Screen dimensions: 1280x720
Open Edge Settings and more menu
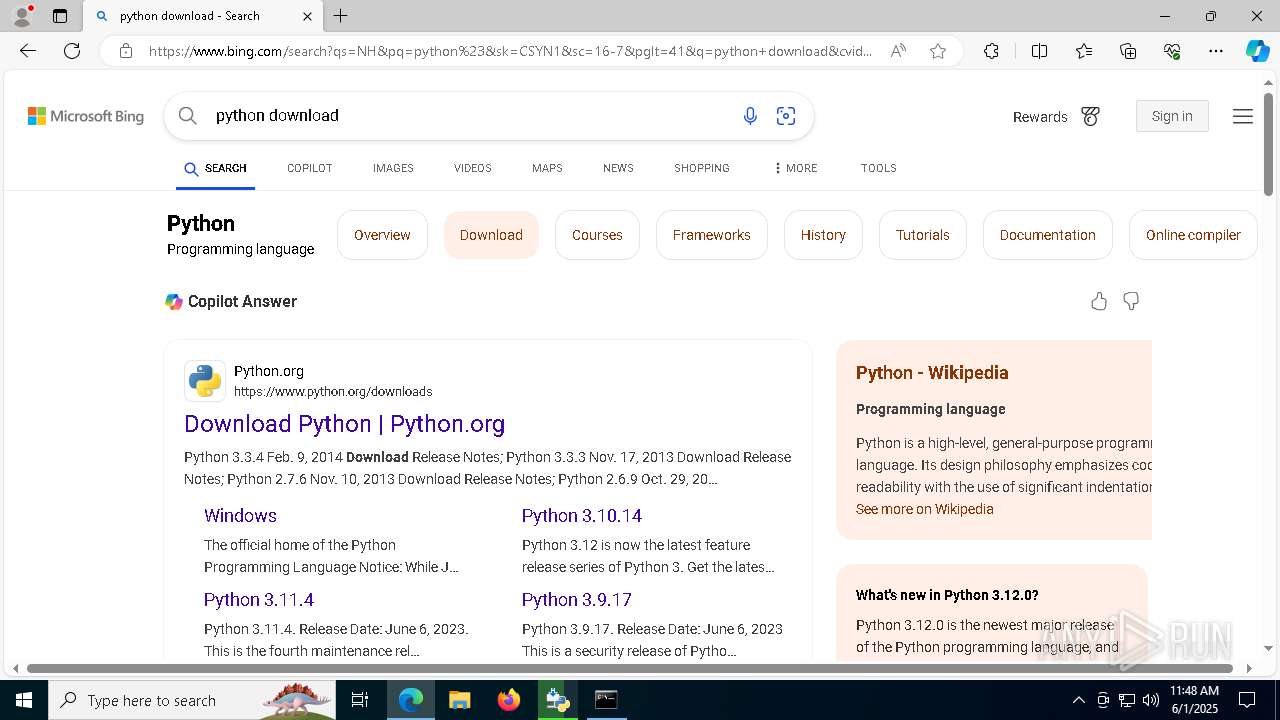[1216, 51]
